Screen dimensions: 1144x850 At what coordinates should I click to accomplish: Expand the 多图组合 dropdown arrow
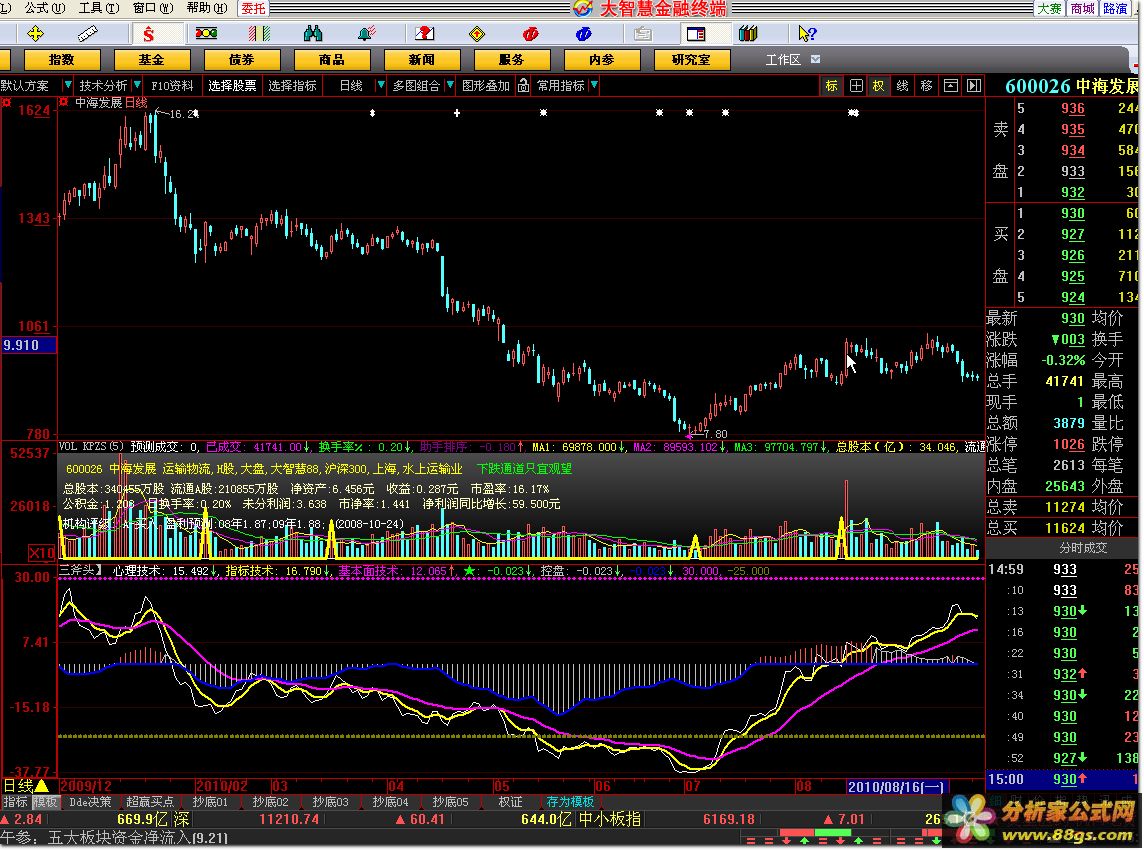point(449,85)
